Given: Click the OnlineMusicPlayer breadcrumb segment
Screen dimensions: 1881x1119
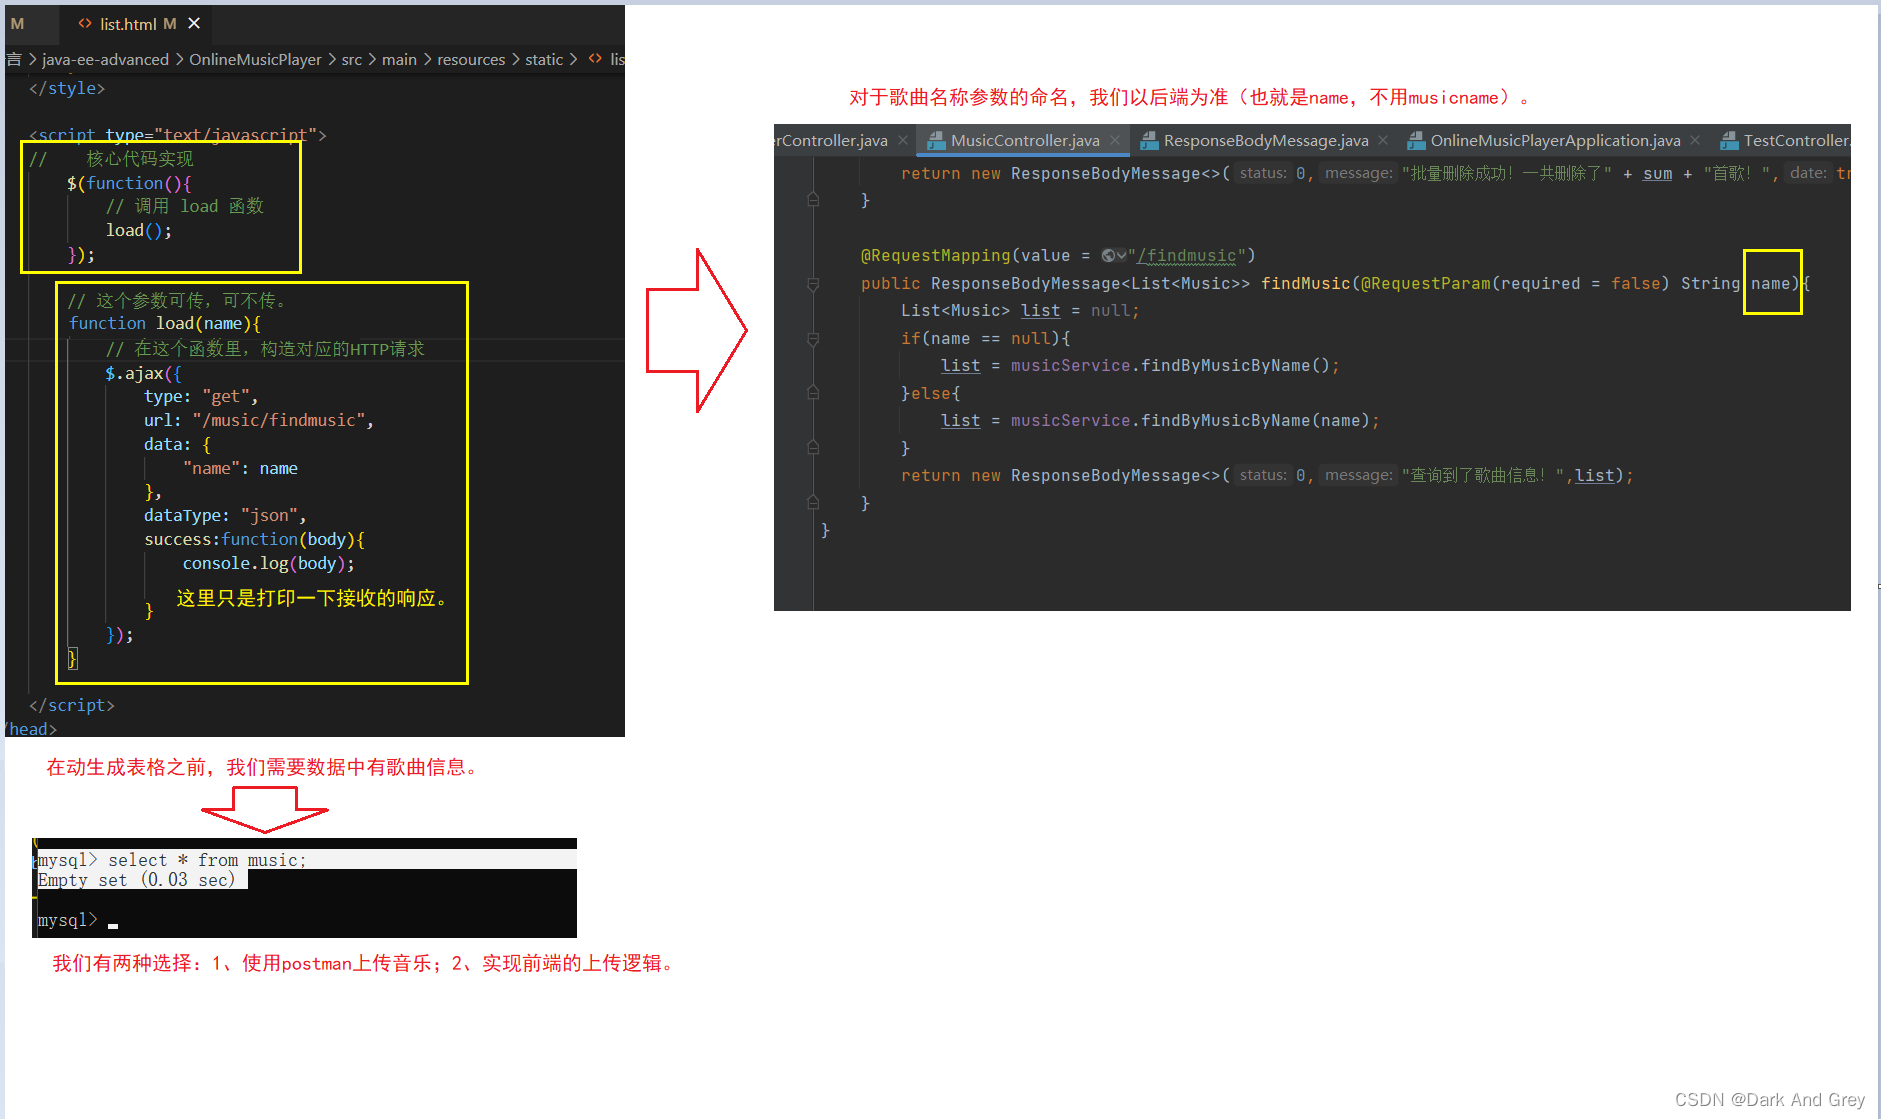Looking at the screenshot, I should (255, 60).
